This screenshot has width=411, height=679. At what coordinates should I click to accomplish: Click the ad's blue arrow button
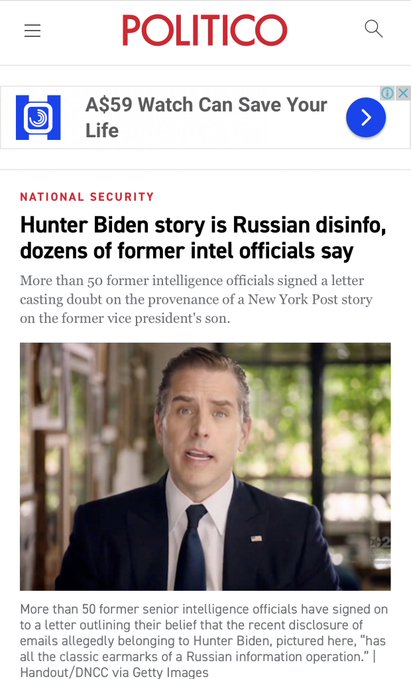point(366,117)
